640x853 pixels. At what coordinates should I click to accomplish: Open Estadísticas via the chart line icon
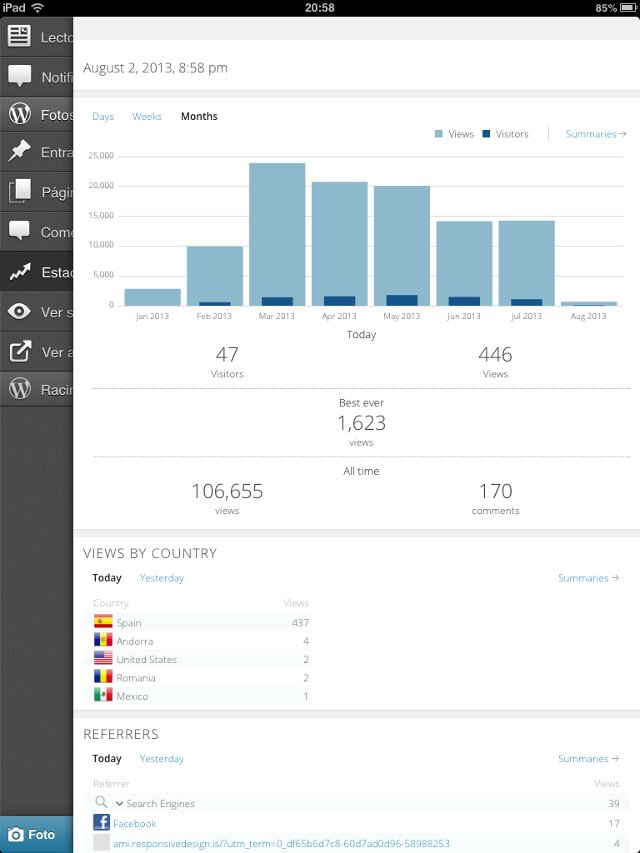20,271
